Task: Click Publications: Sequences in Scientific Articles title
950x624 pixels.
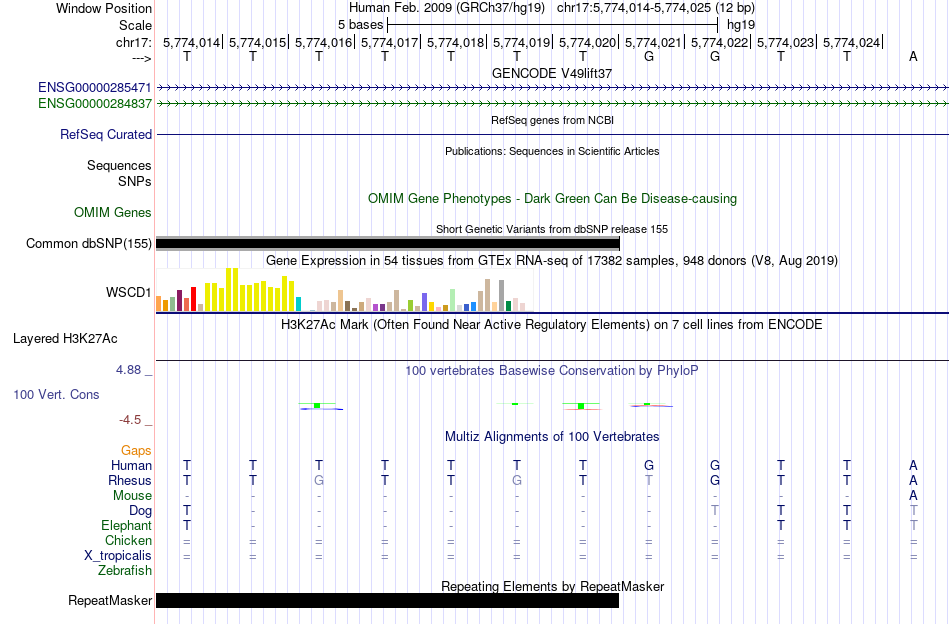Action: [552, 151]
